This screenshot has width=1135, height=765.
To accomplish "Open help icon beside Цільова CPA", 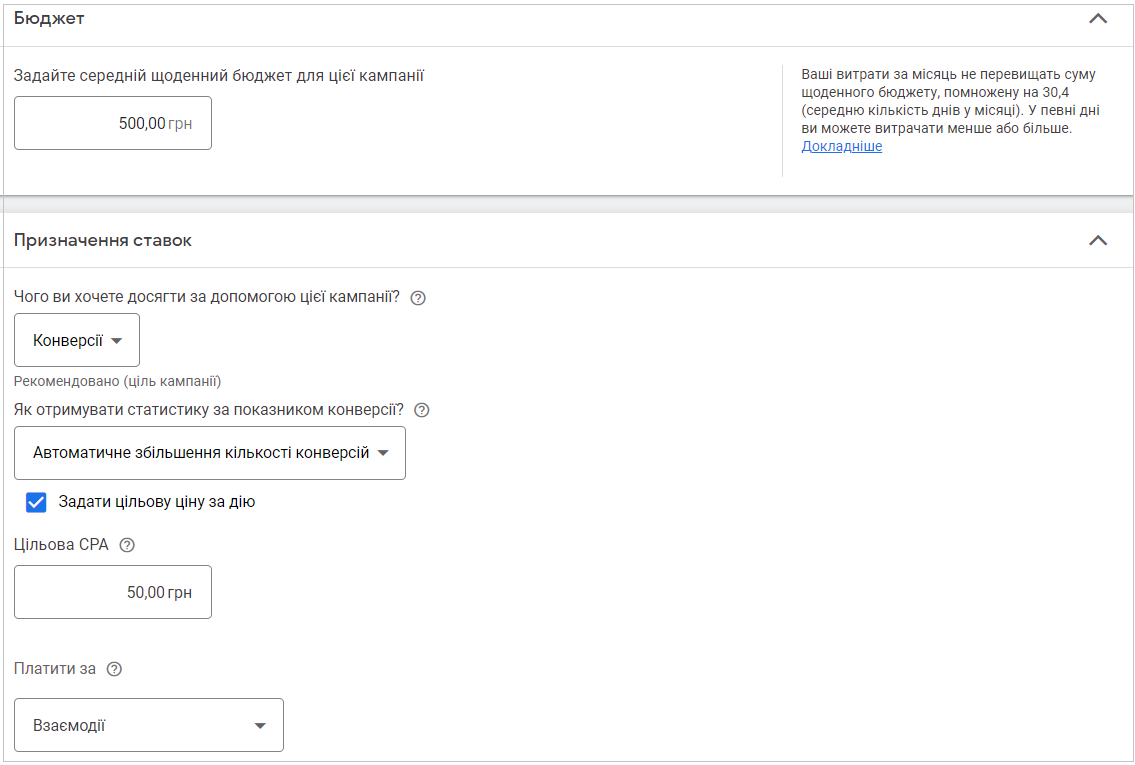I will (127, 545).
